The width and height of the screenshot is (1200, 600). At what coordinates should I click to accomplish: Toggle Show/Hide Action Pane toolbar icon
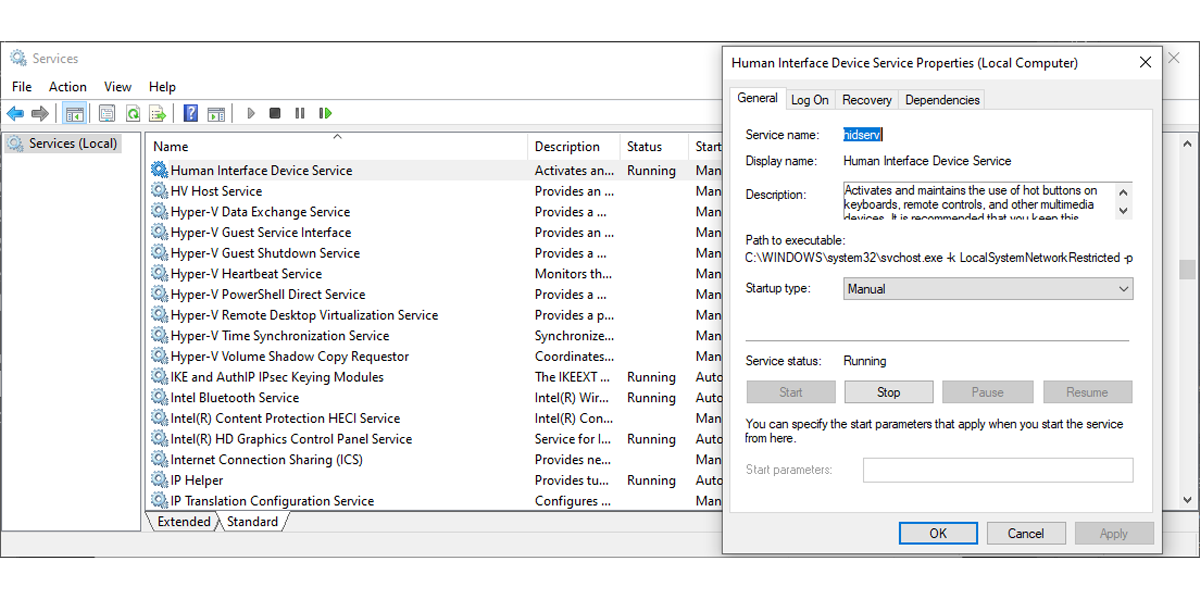pos(216,114)
